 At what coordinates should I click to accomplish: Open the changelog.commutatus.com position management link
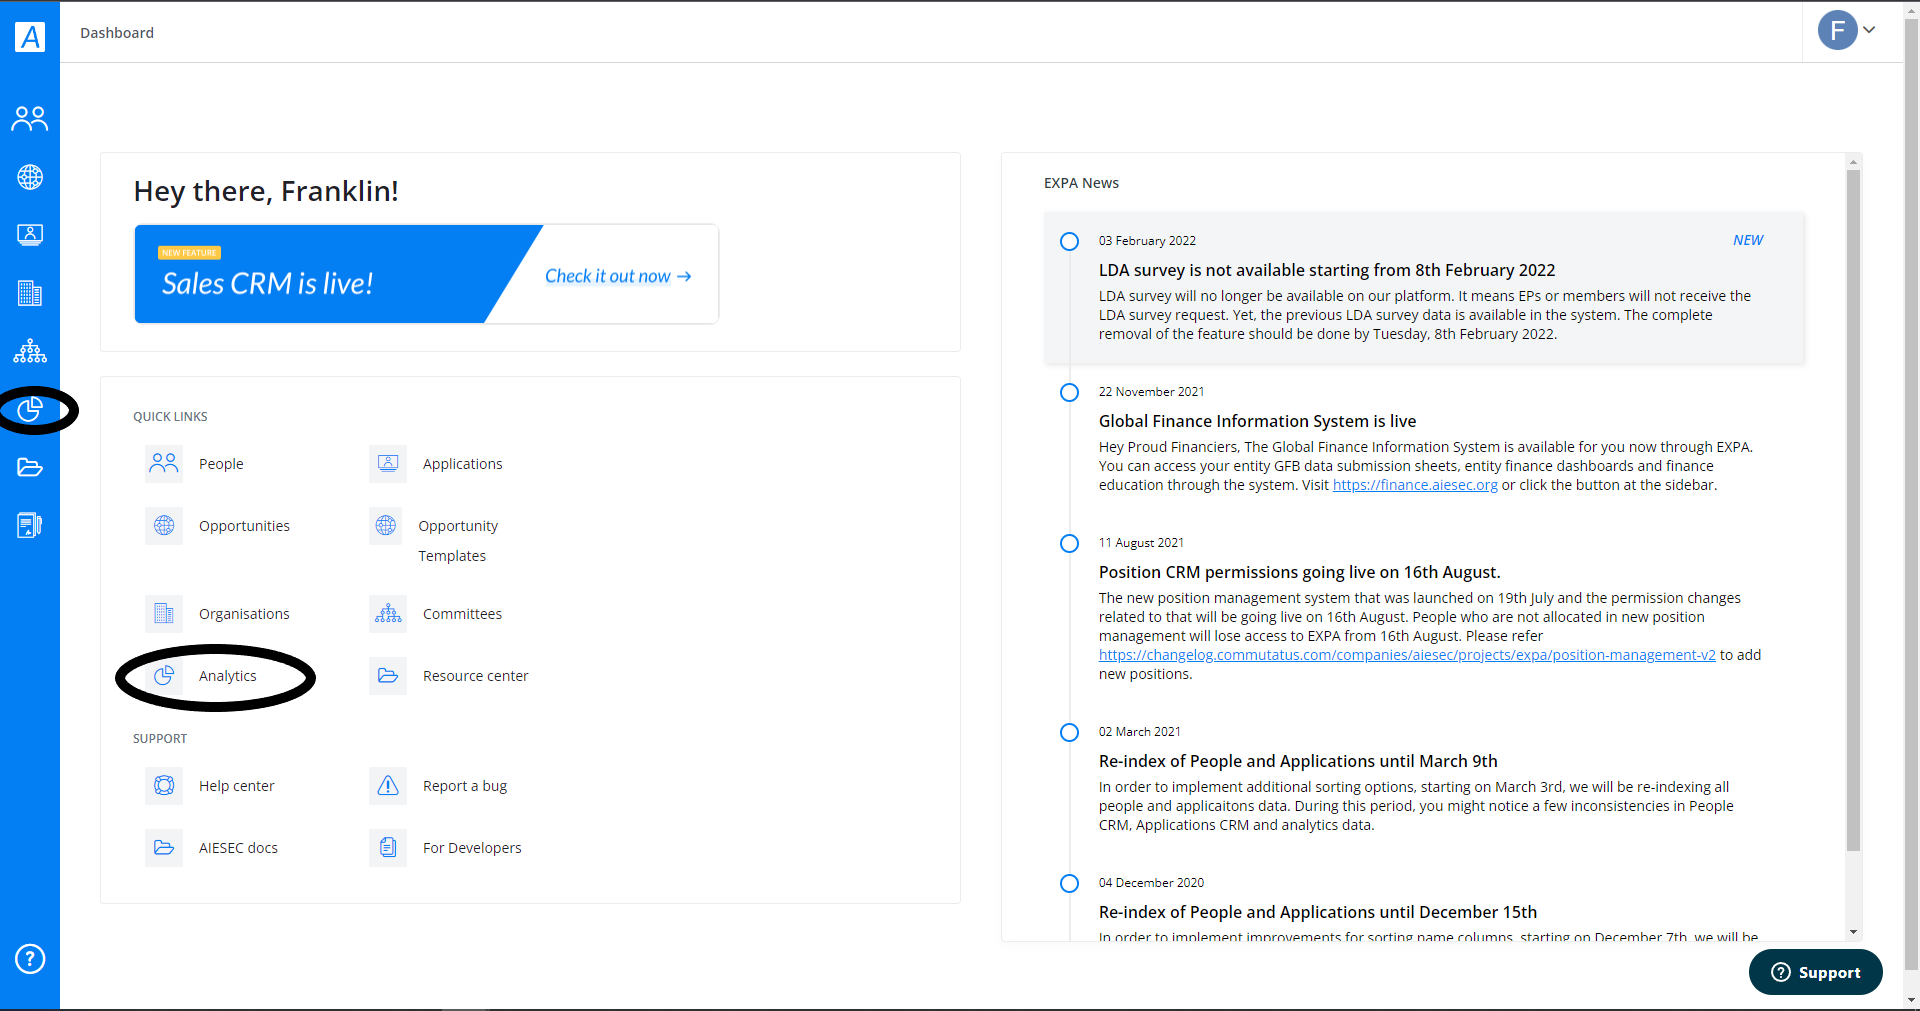coord(1407,655)
